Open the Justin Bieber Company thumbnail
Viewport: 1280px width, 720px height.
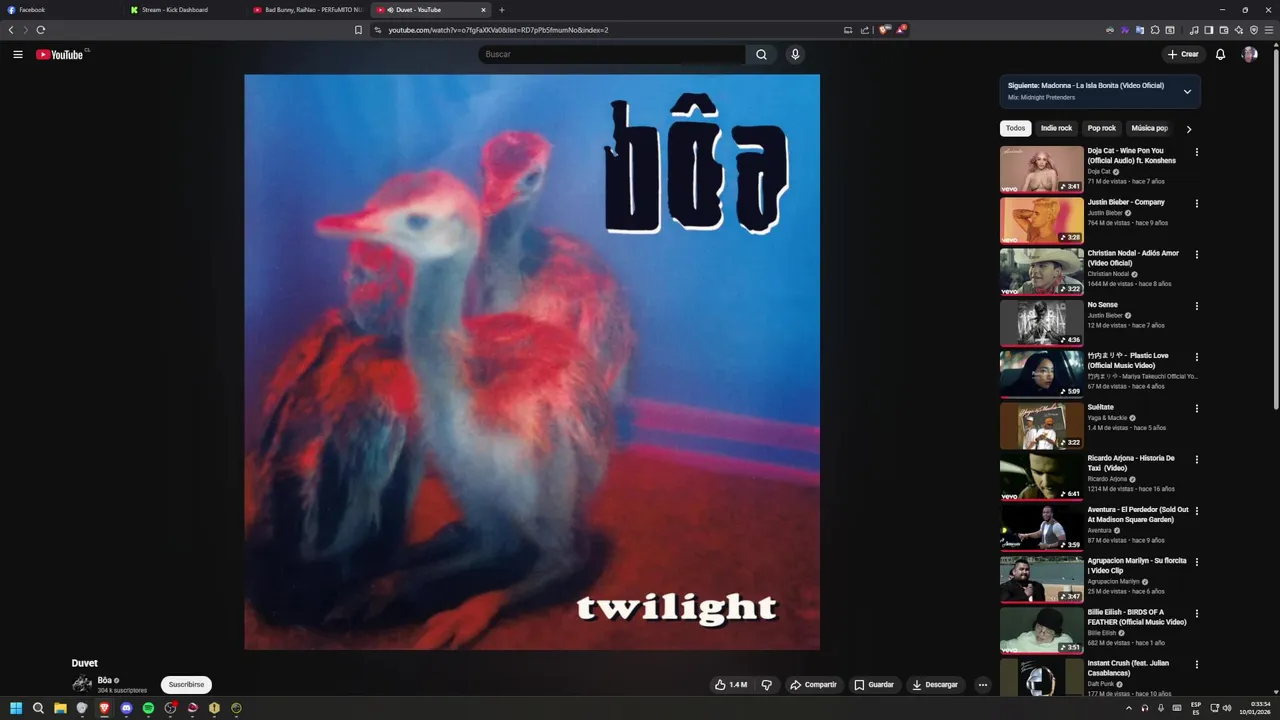click(1041, 220)
